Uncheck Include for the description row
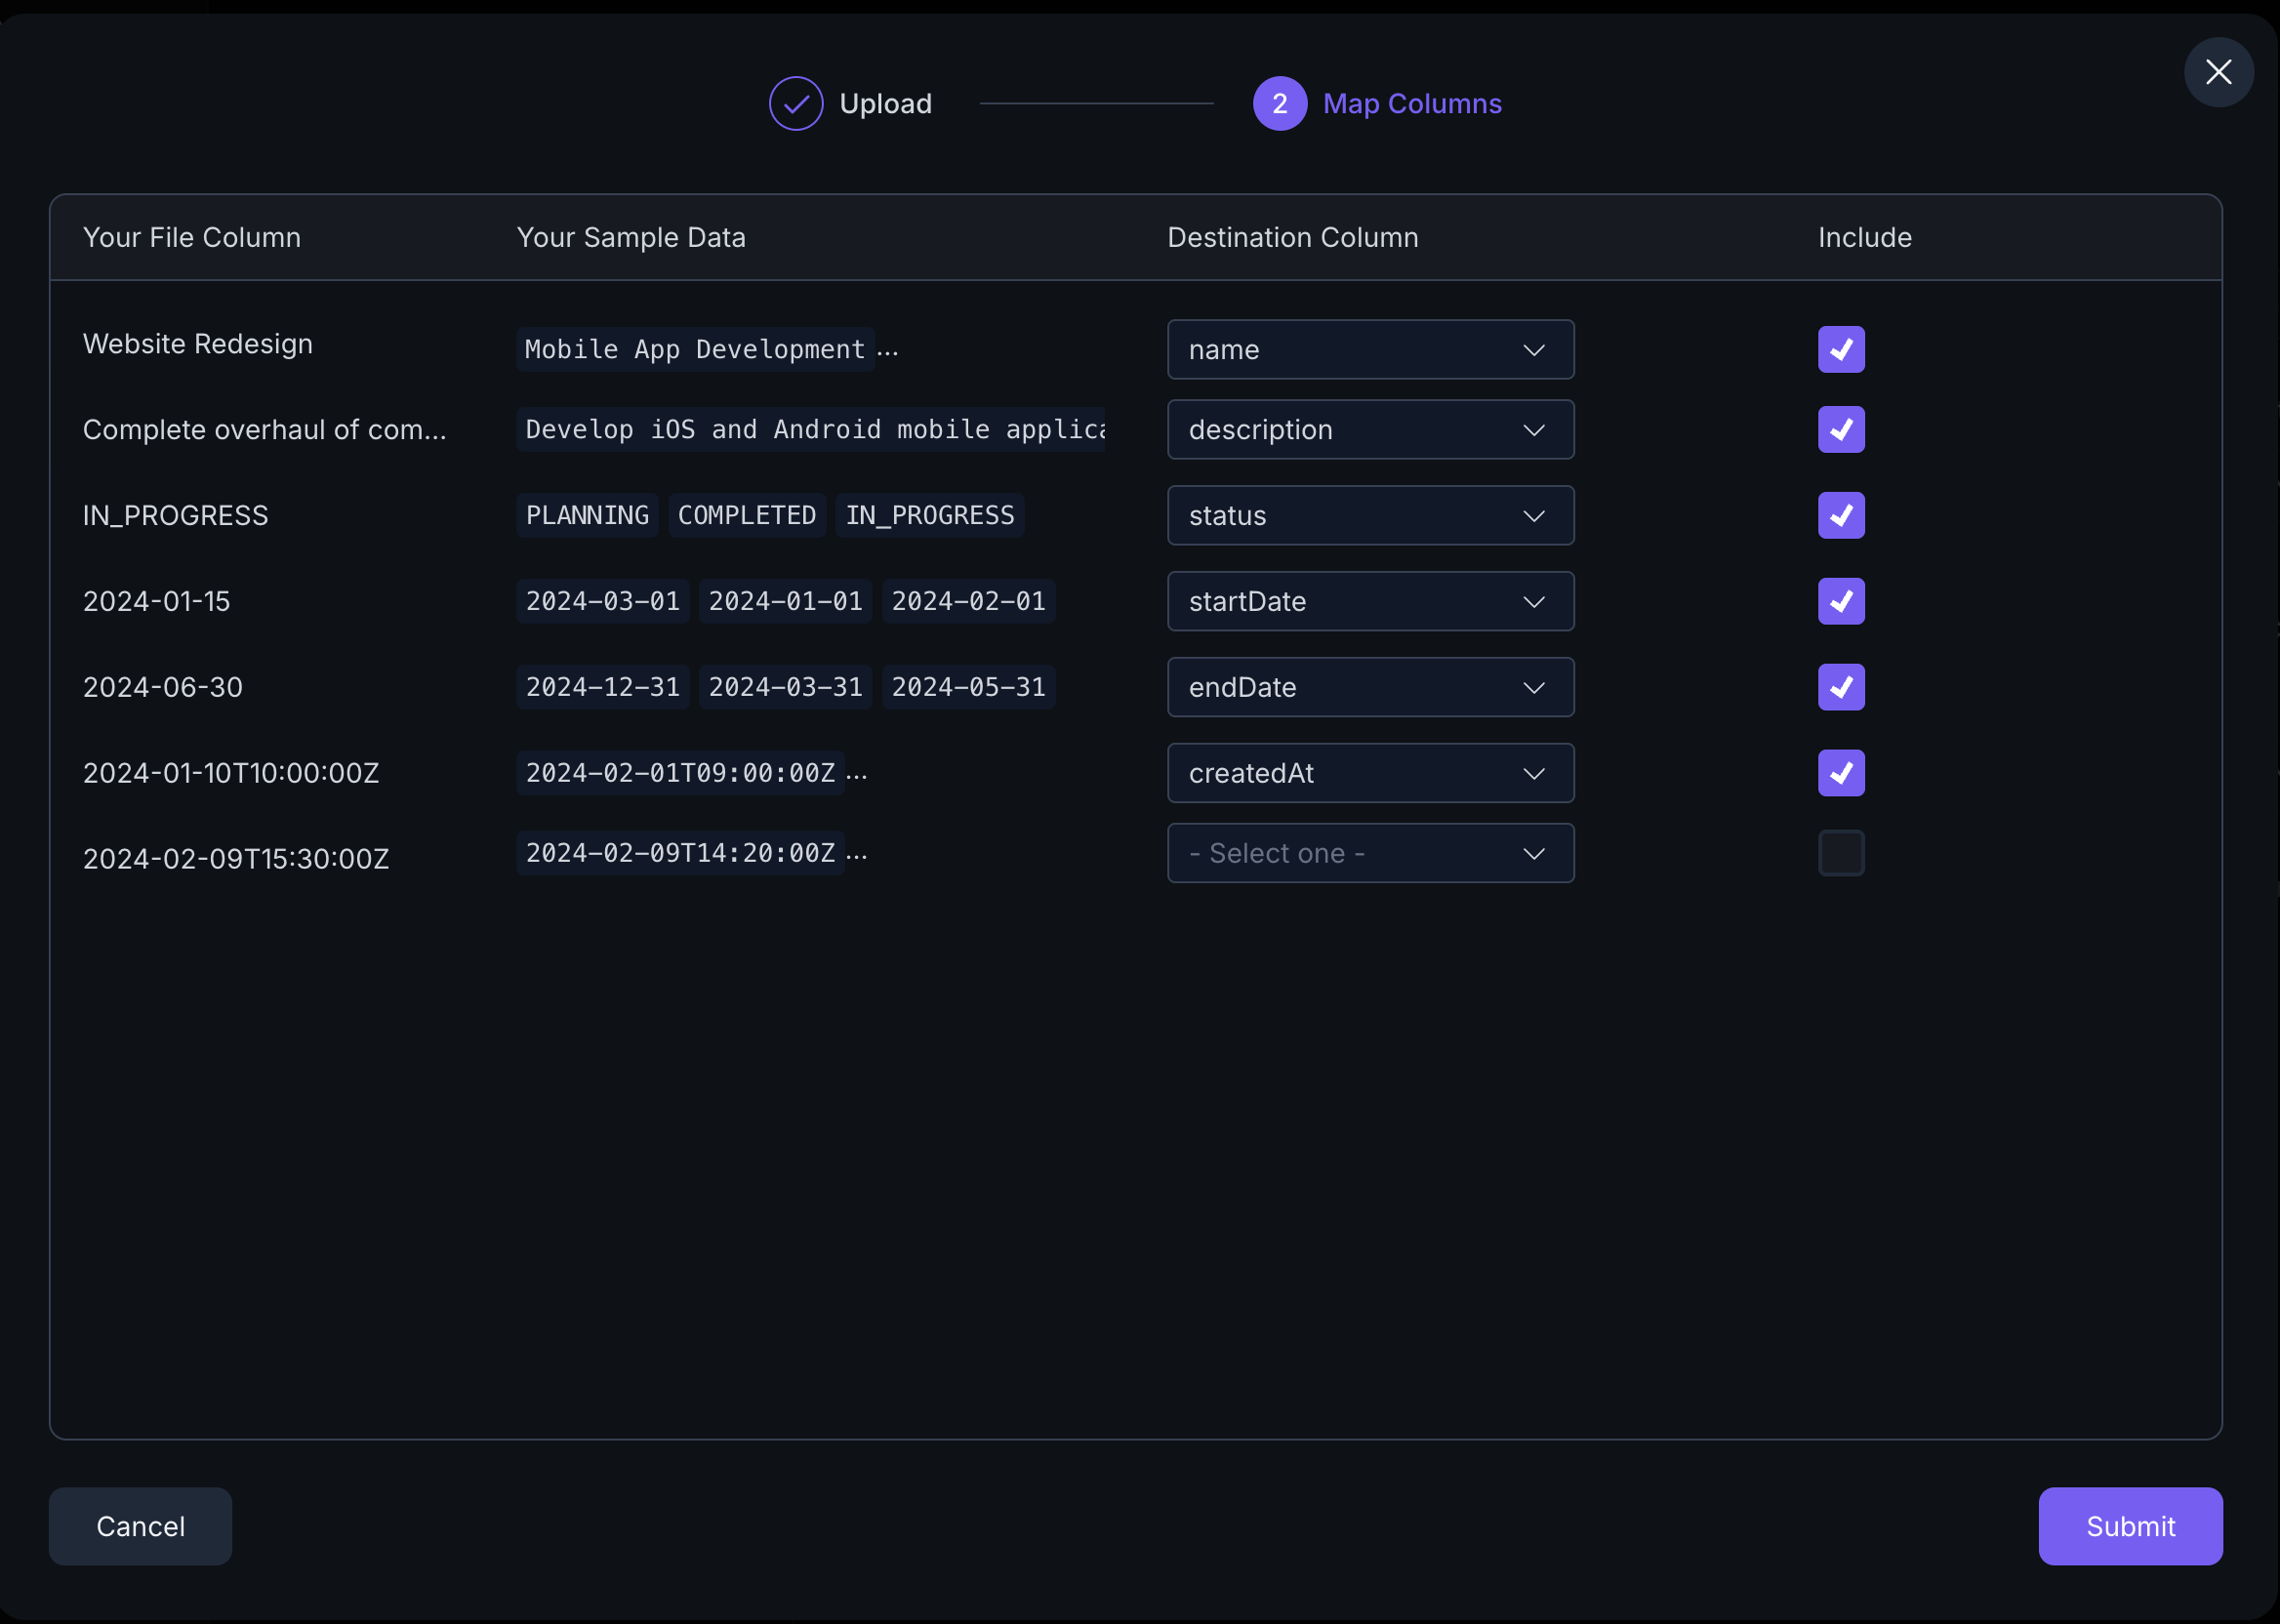2280x1624 pixels. click(1840, 429)
